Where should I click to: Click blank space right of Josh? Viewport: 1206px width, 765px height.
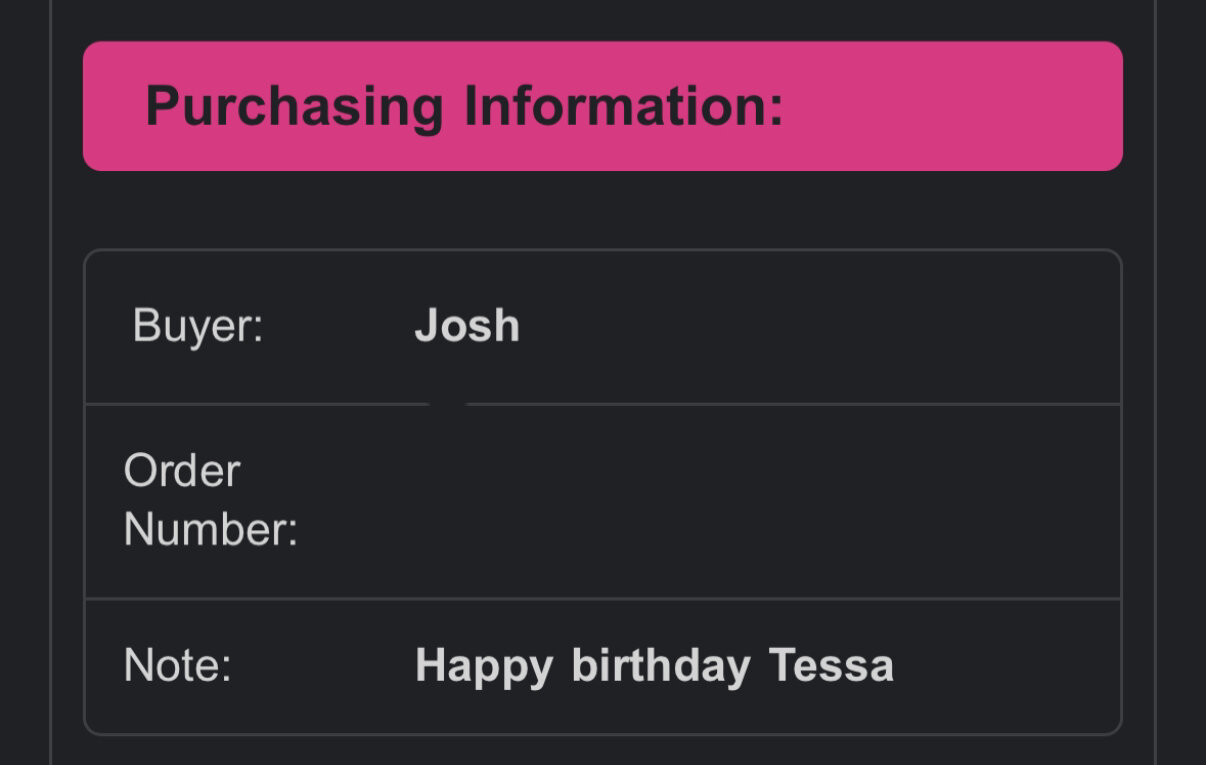tap(800, 326)
